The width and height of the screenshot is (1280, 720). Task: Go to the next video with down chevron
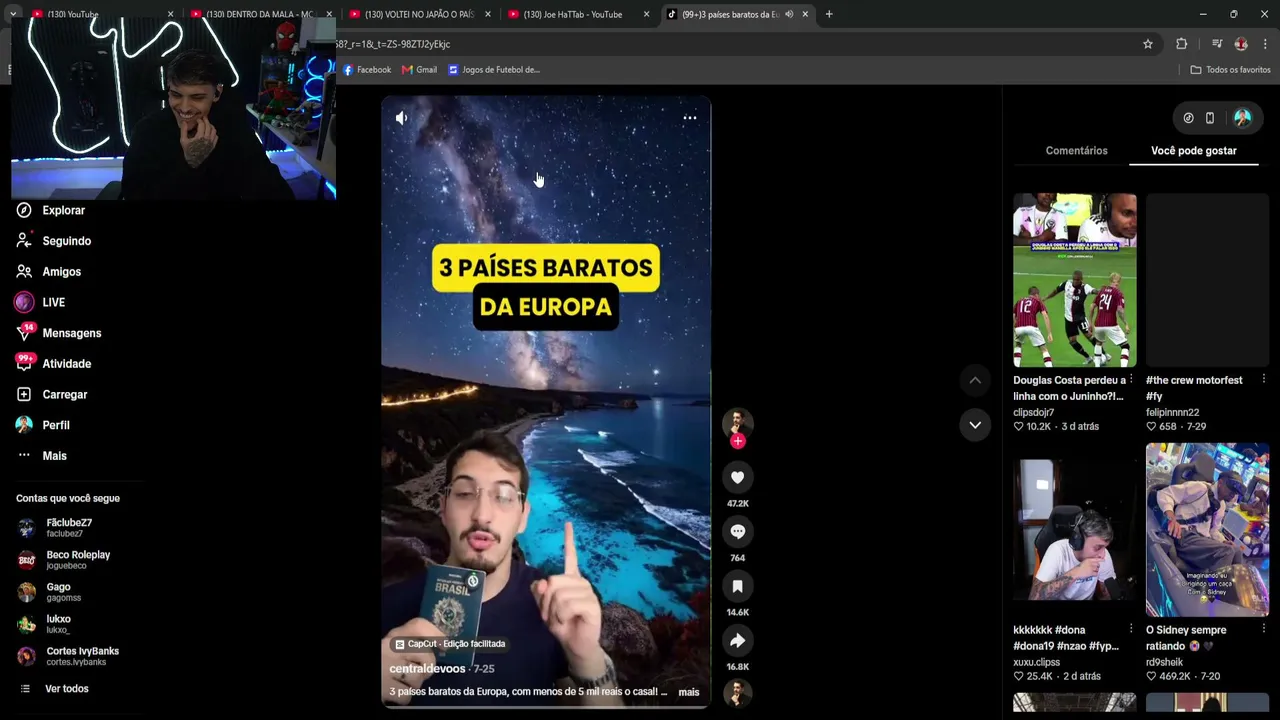[975, 425]
